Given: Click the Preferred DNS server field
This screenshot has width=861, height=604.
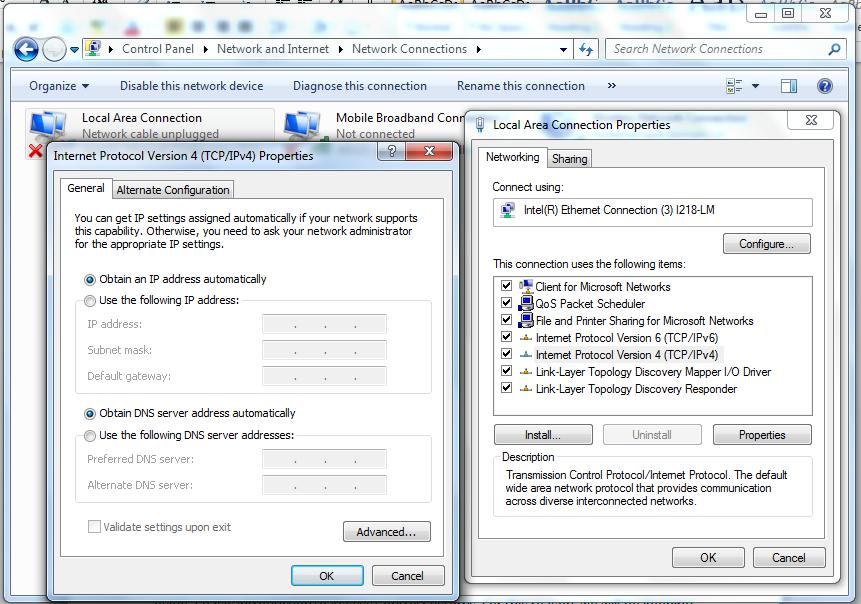Looking at the screenshot, I should (325, 458).
